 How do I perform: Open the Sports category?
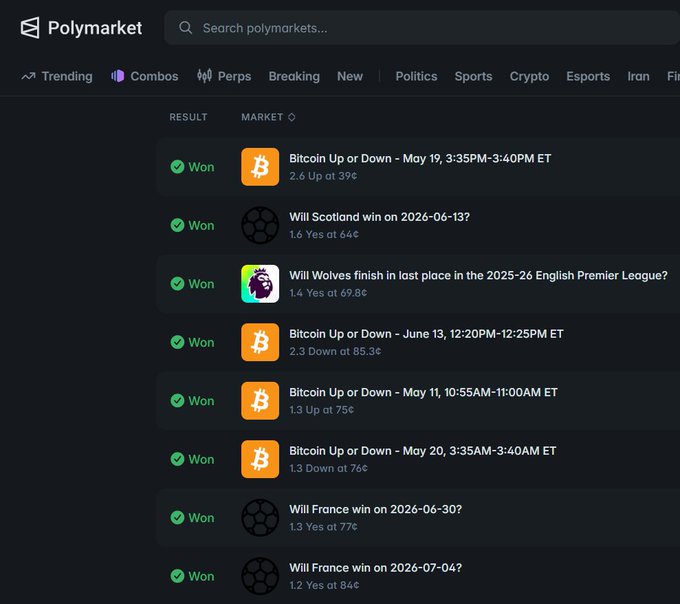474,76
